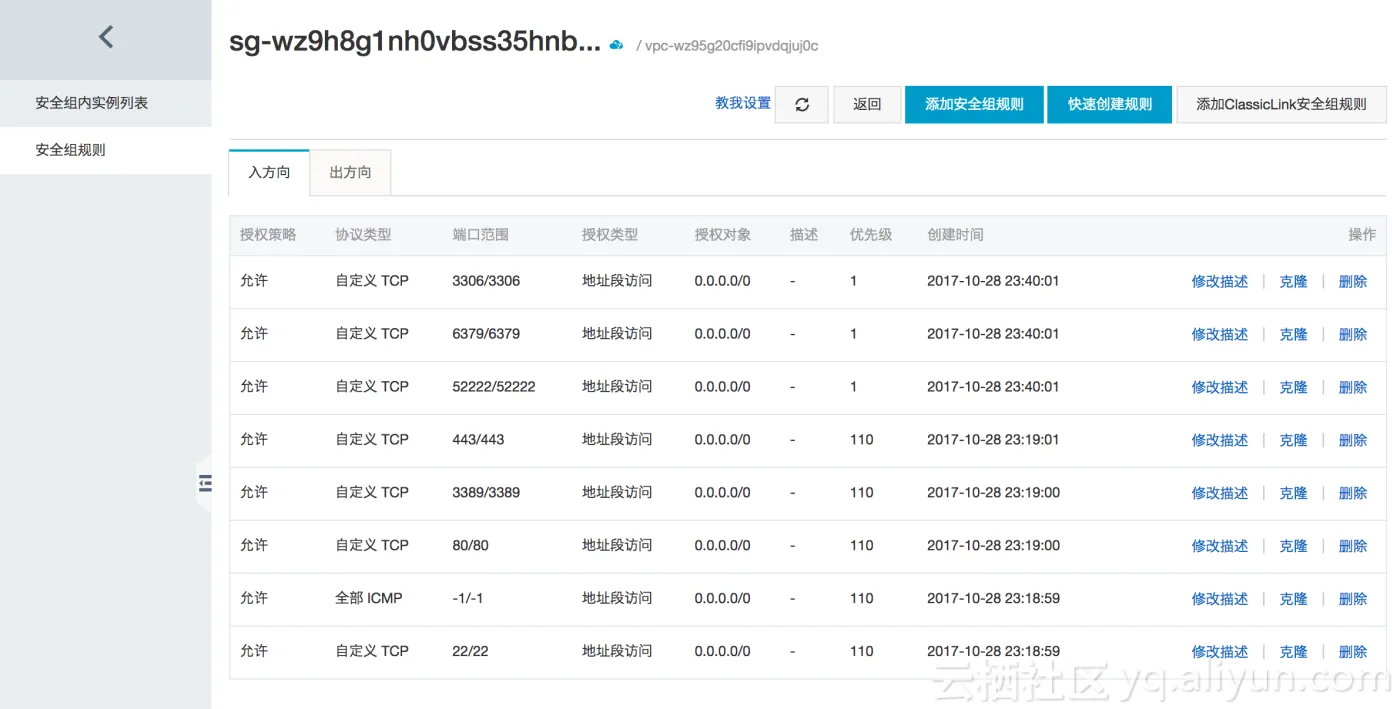
Task: Click the back arrow chevron in sidebar
Action: [x=106, y=38]
